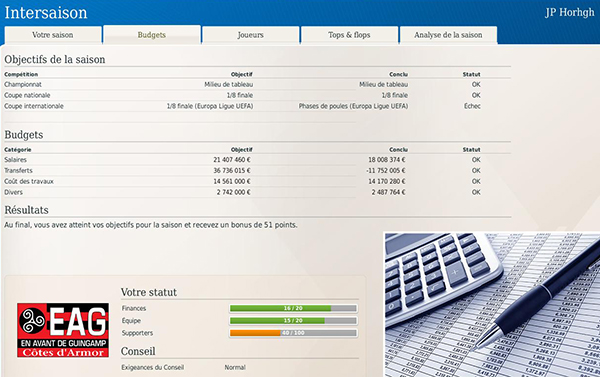
Task: Click the Finances 16/20 progress bar
Action: 293,308
